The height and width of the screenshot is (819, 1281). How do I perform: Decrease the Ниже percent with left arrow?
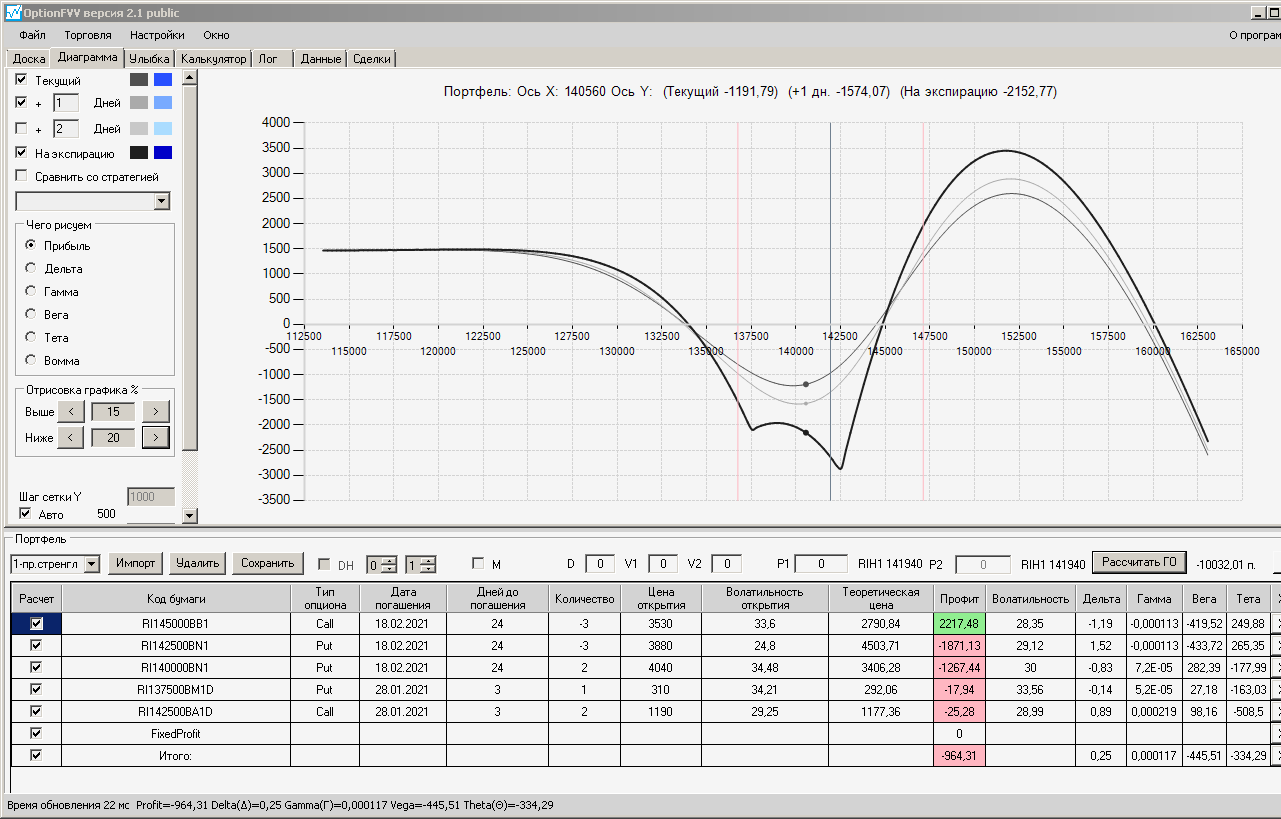coord(70,437)
